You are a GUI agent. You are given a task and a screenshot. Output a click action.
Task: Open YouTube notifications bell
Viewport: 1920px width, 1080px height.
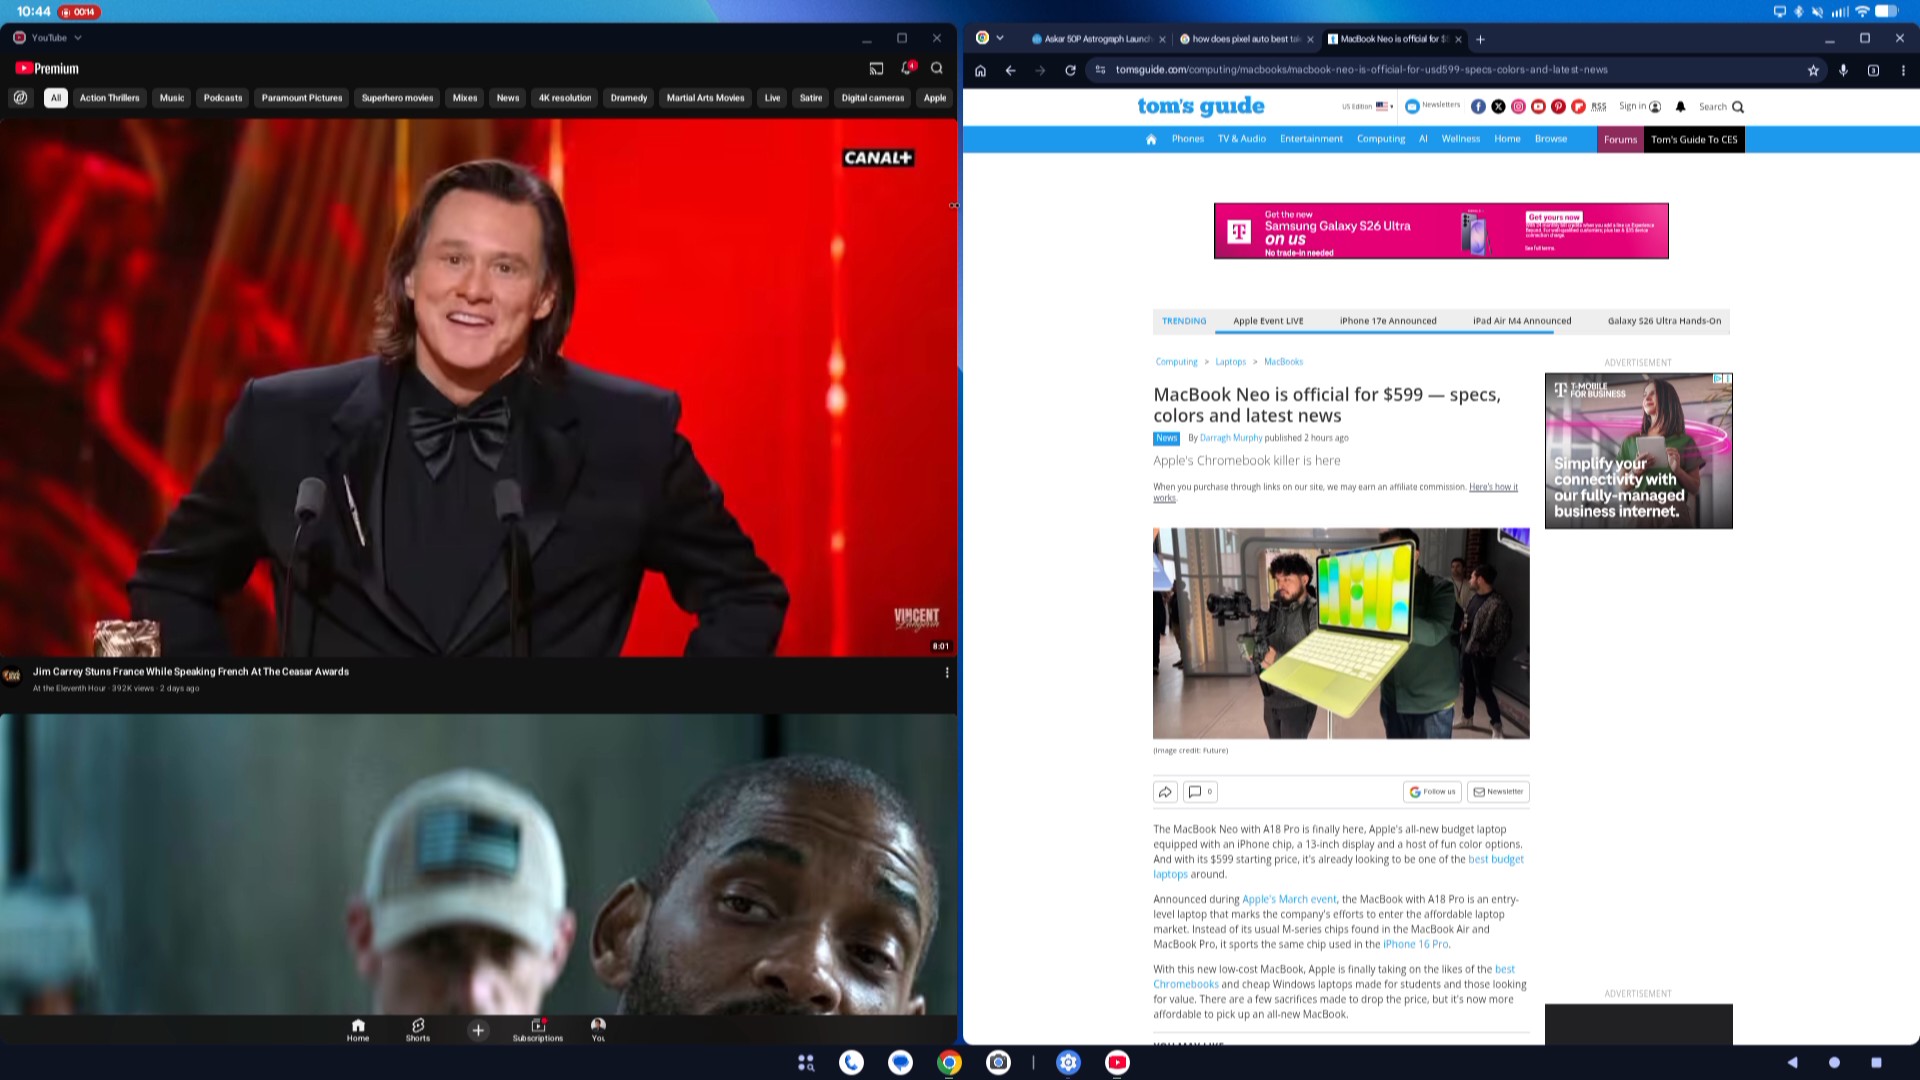(x=906, y=68)
